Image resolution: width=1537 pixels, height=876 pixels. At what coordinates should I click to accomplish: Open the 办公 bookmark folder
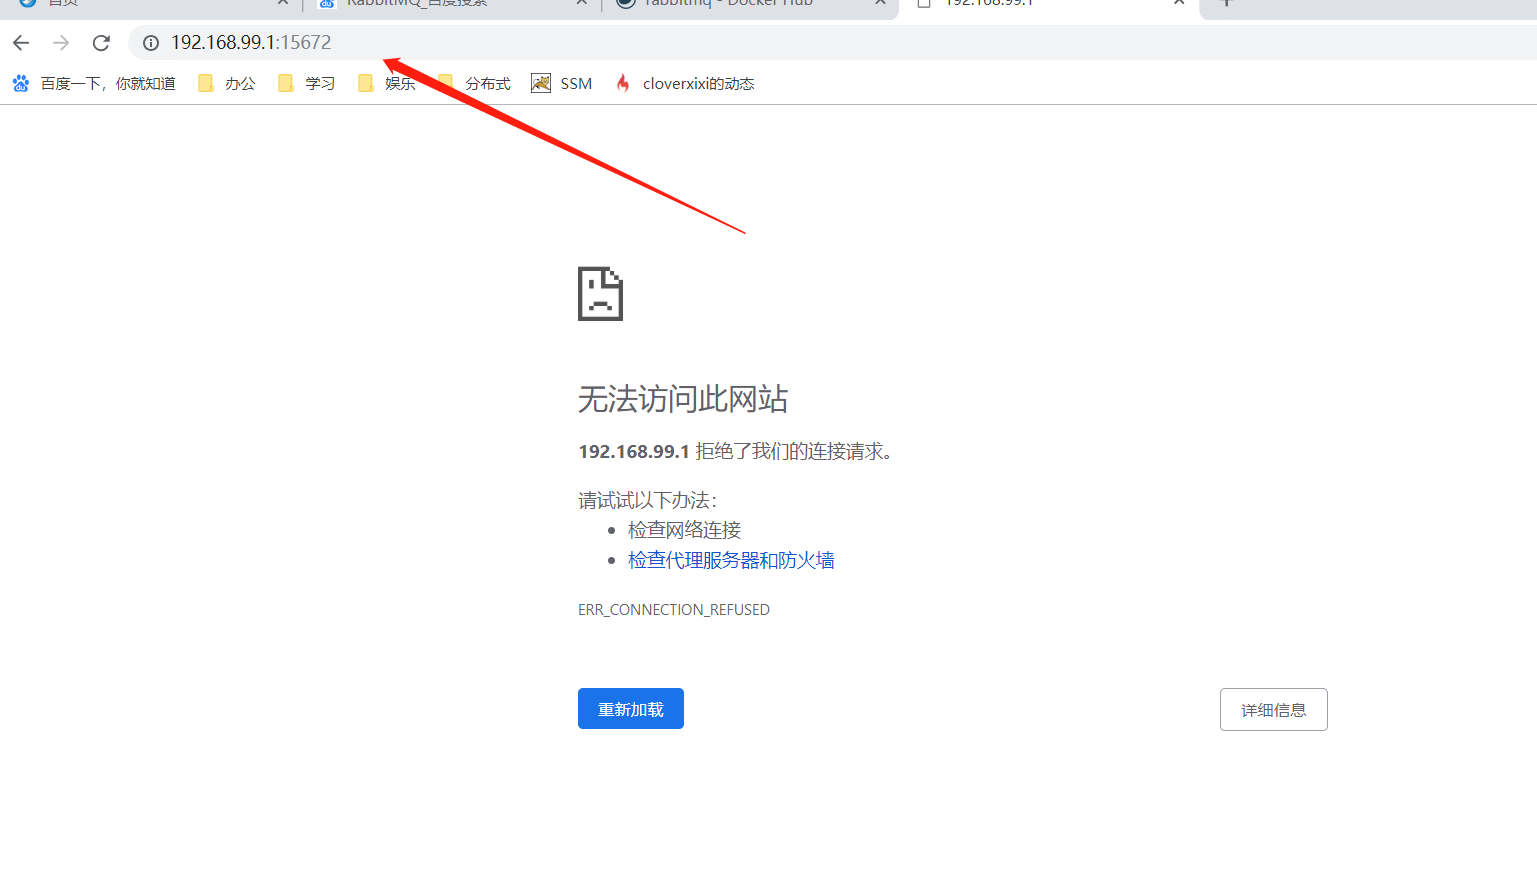[227, 84]
